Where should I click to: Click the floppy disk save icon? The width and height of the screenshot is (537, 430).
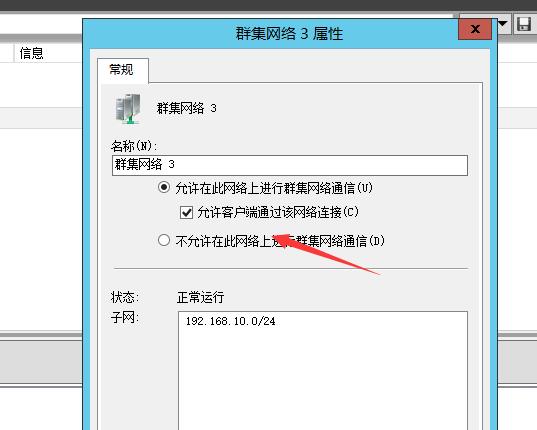coord(524,24)
